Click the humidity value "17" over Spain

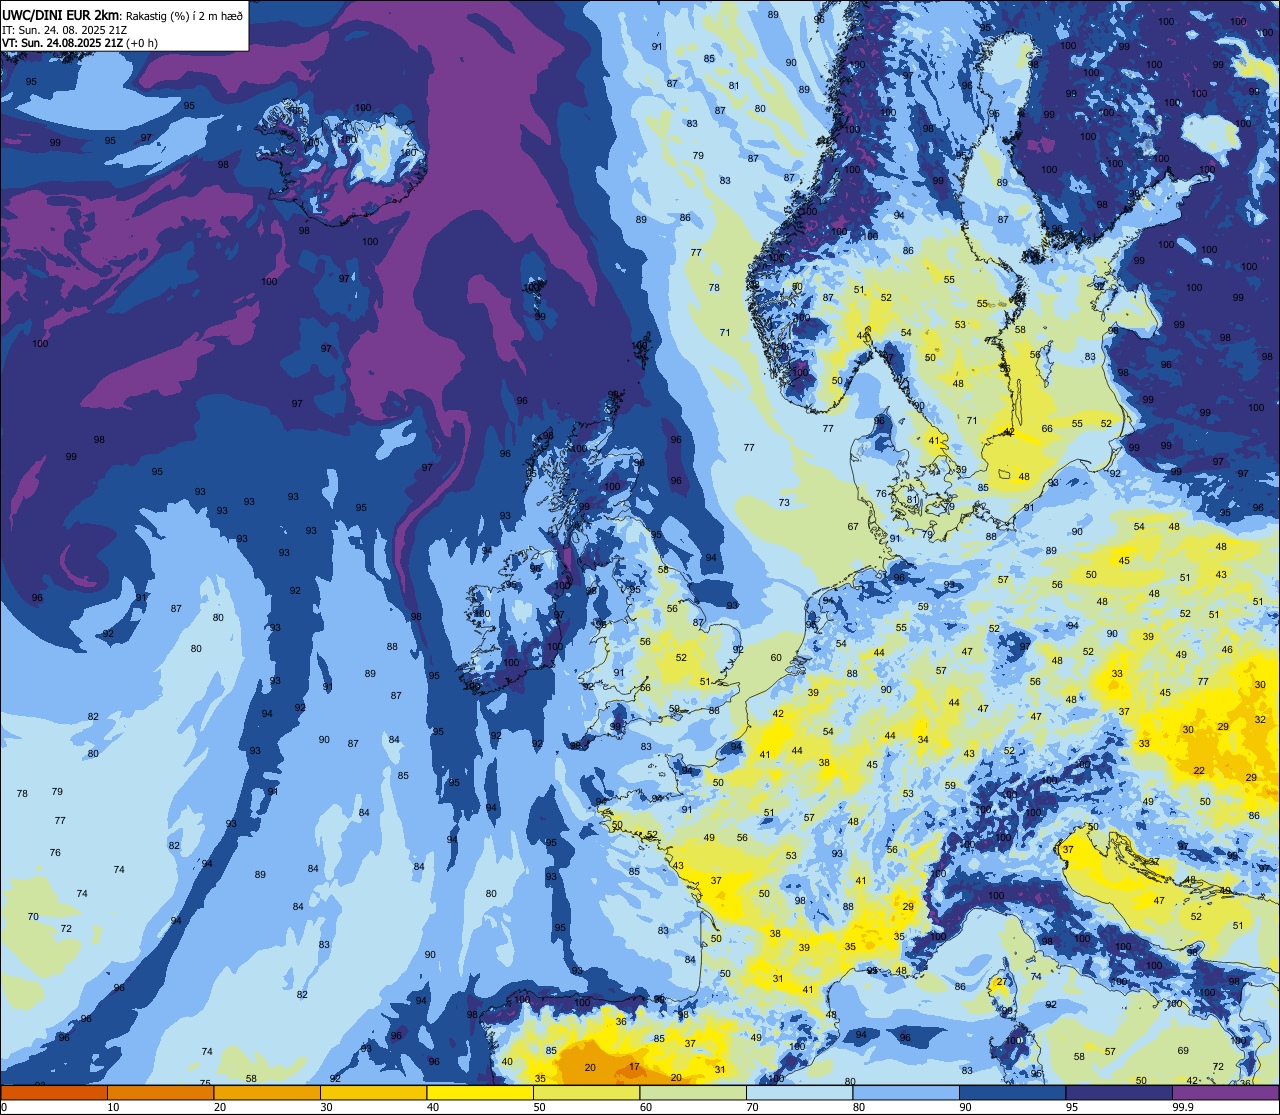[635, 1066]
